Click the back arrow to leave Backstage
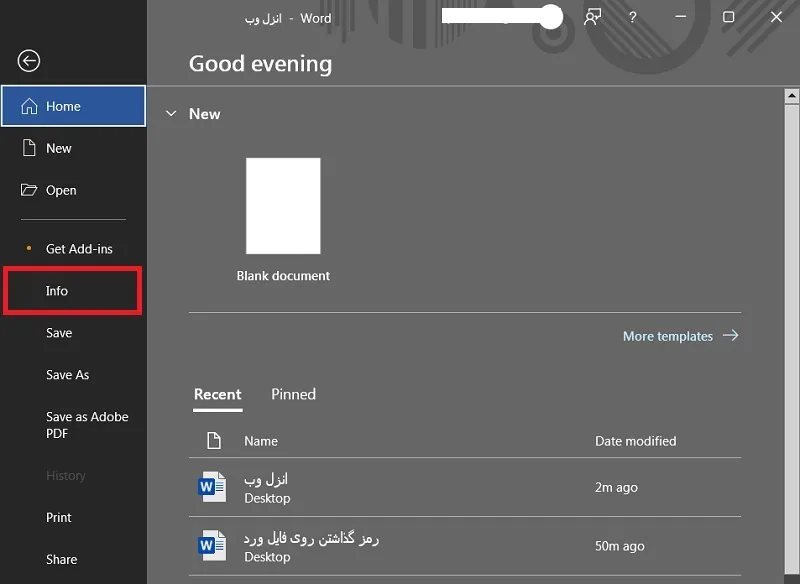 [x=29, y=61]
